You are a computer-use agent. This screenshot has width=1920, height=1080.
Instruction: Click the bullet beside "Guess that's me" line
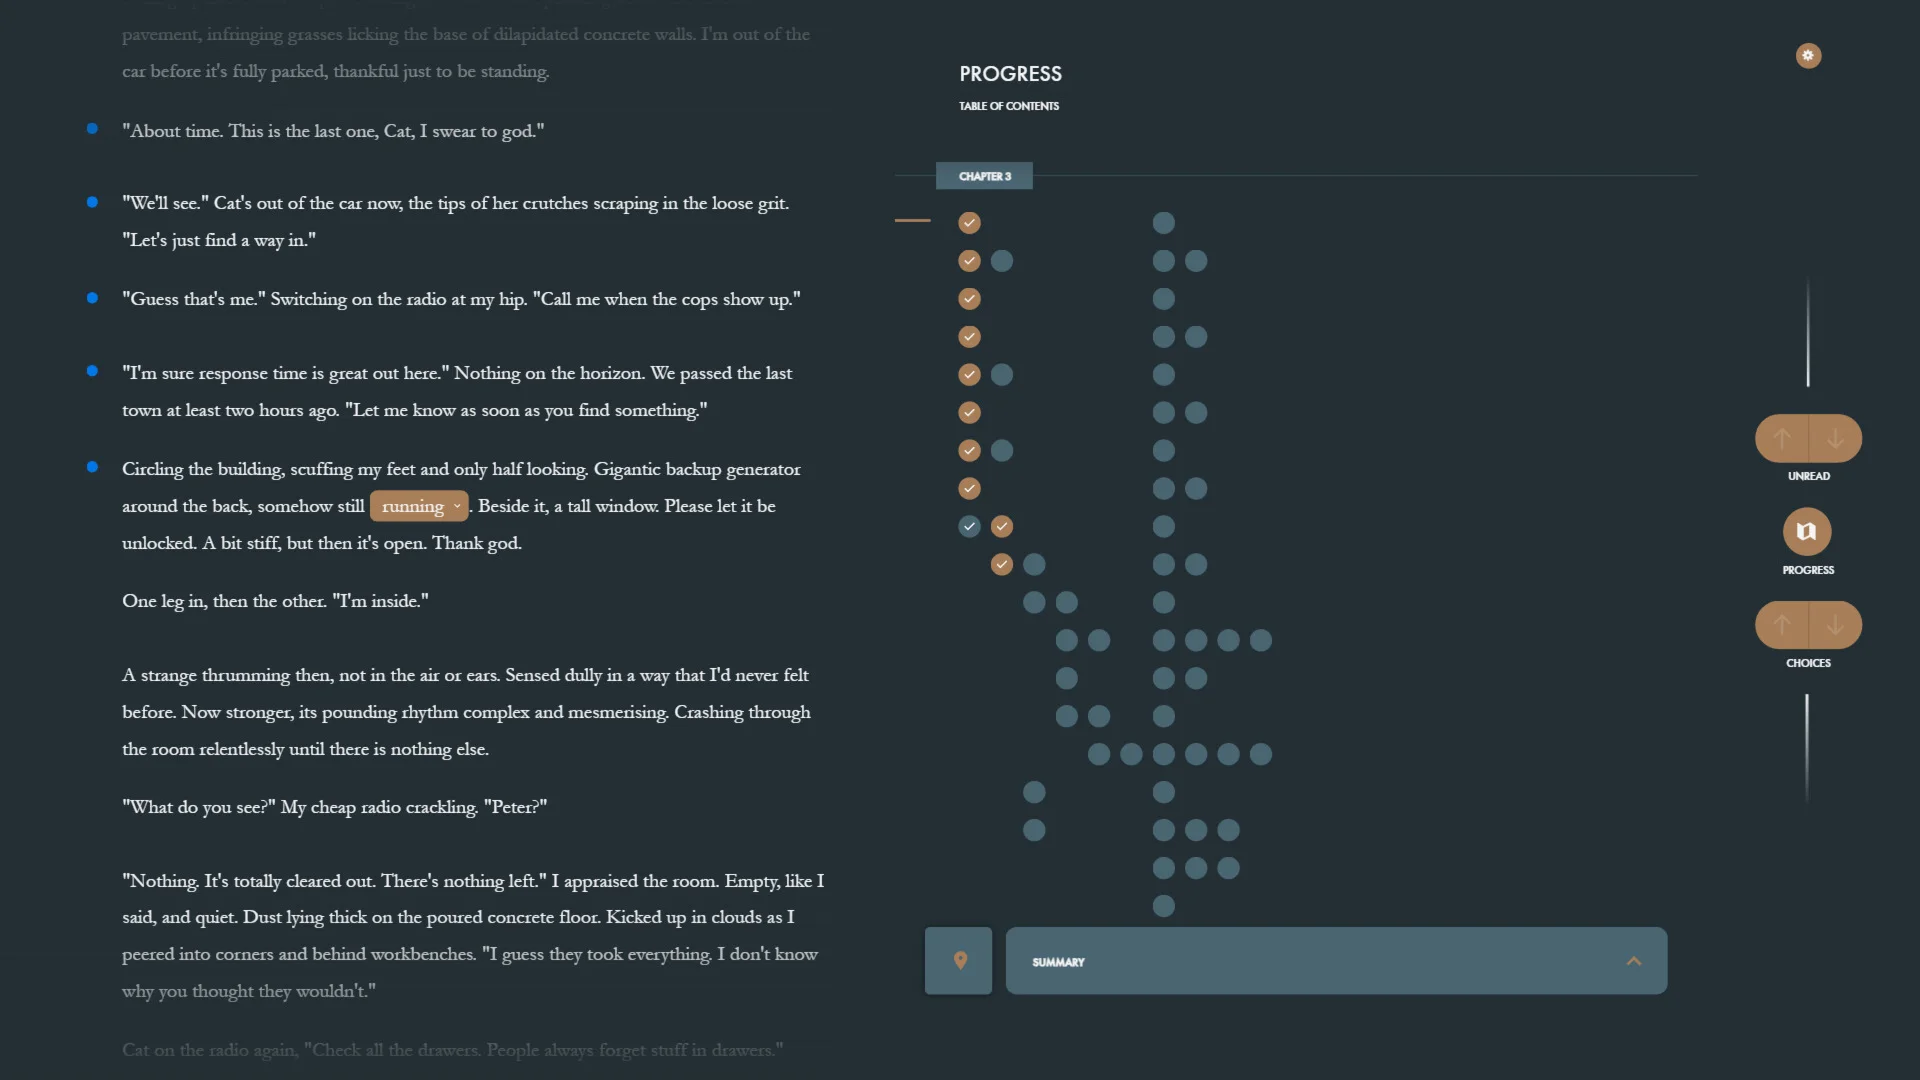(x=92, y=298)
